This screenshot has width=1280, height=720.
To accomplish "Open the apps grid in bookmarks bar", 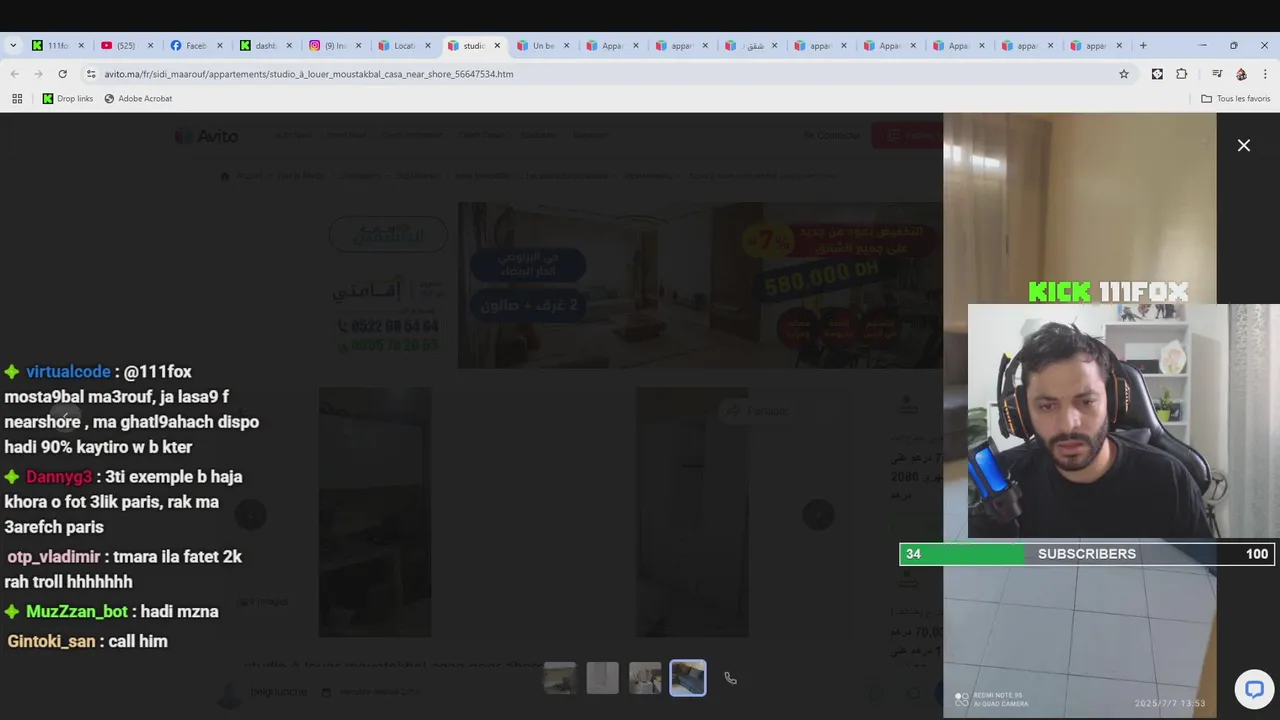I will click(x=17, y=99).
